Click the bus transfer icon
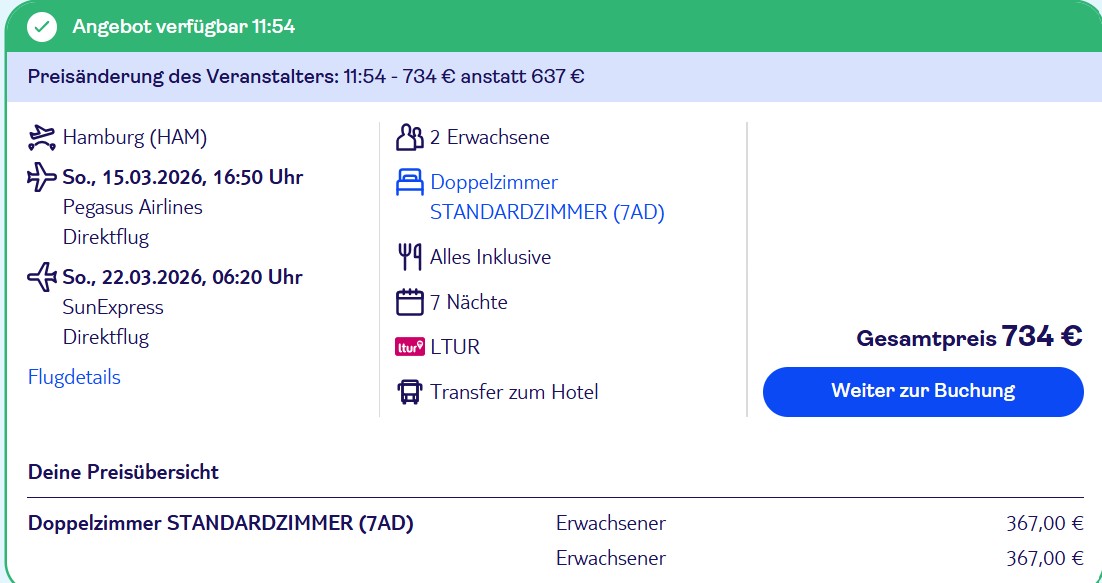This screenshot has width=1102, height=583. coord(410,392)
